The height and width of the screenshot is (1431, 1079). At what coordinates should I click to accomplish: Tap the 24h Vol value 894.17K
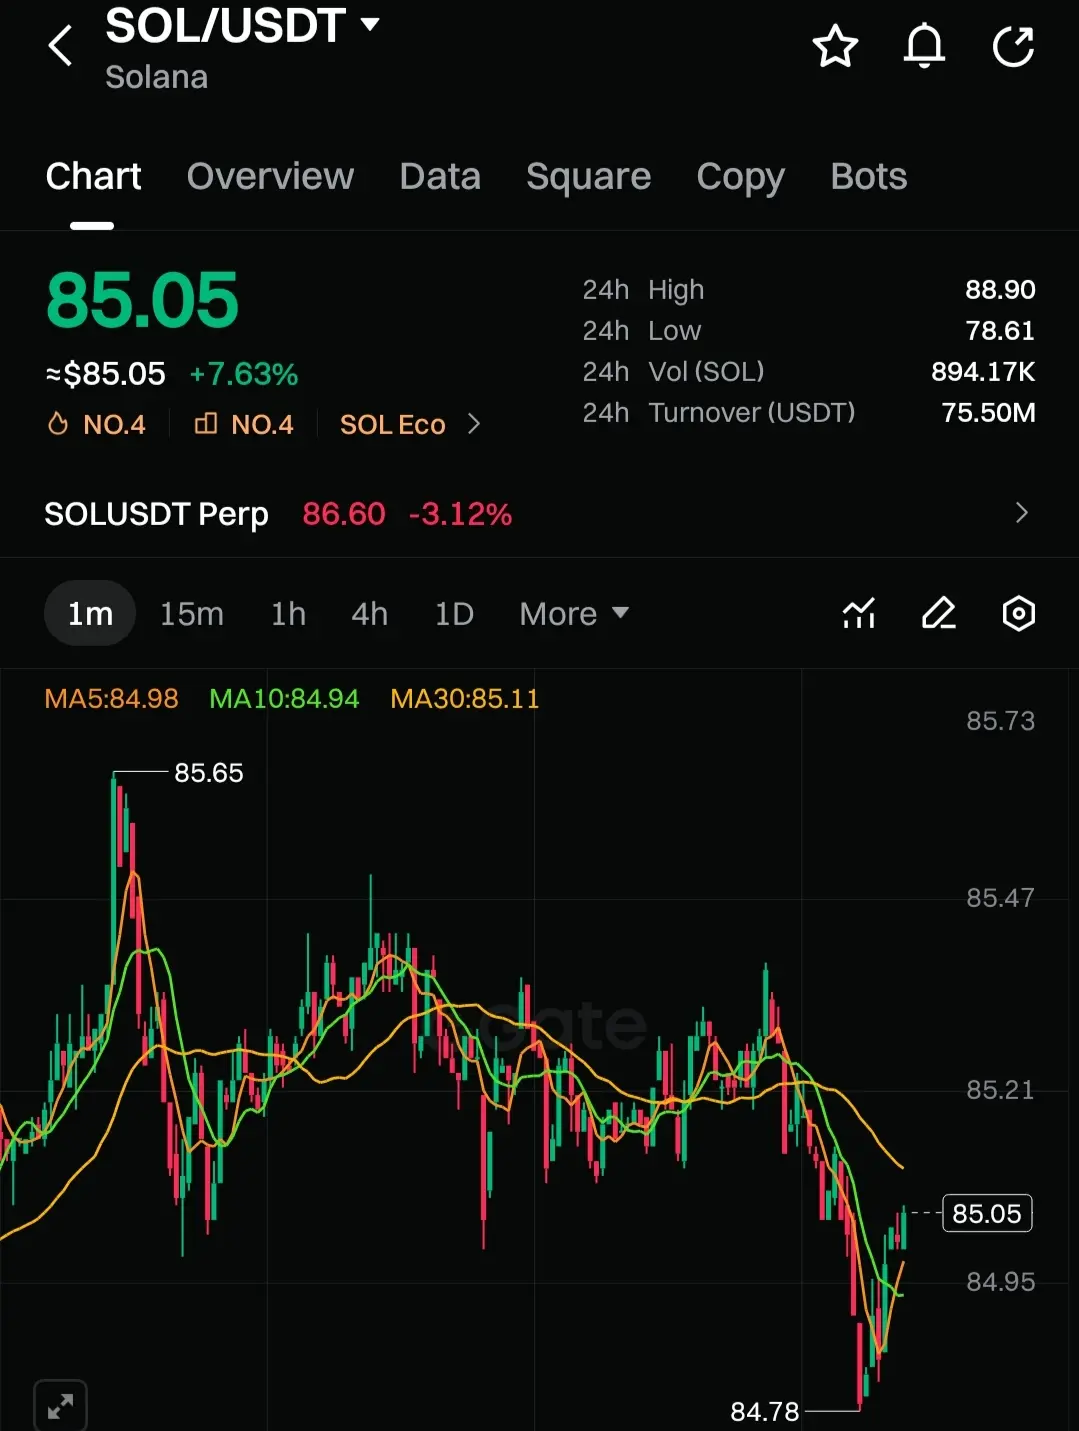983,371
